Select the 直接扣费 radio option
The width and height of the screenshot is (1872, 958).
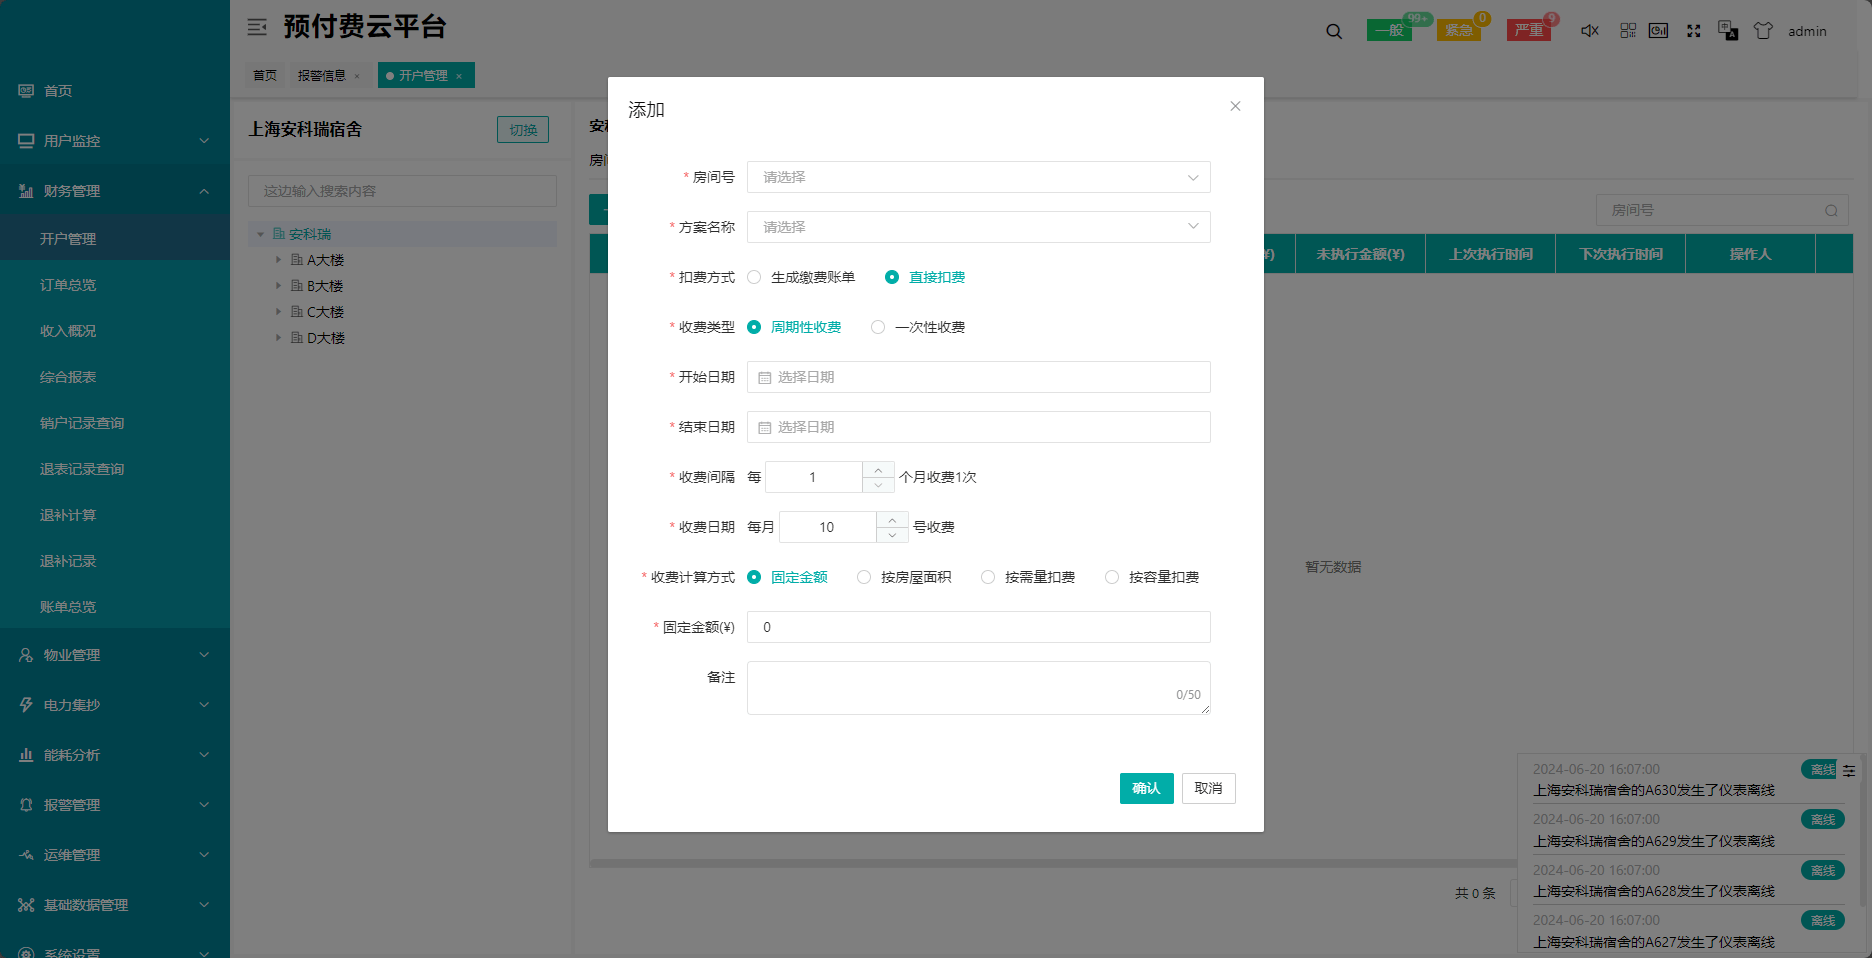coord(925,277)
